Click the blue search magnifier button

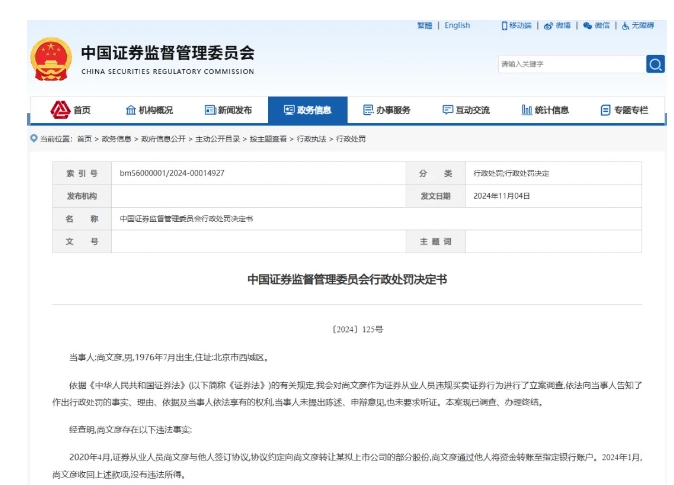(x=656, y=64)
